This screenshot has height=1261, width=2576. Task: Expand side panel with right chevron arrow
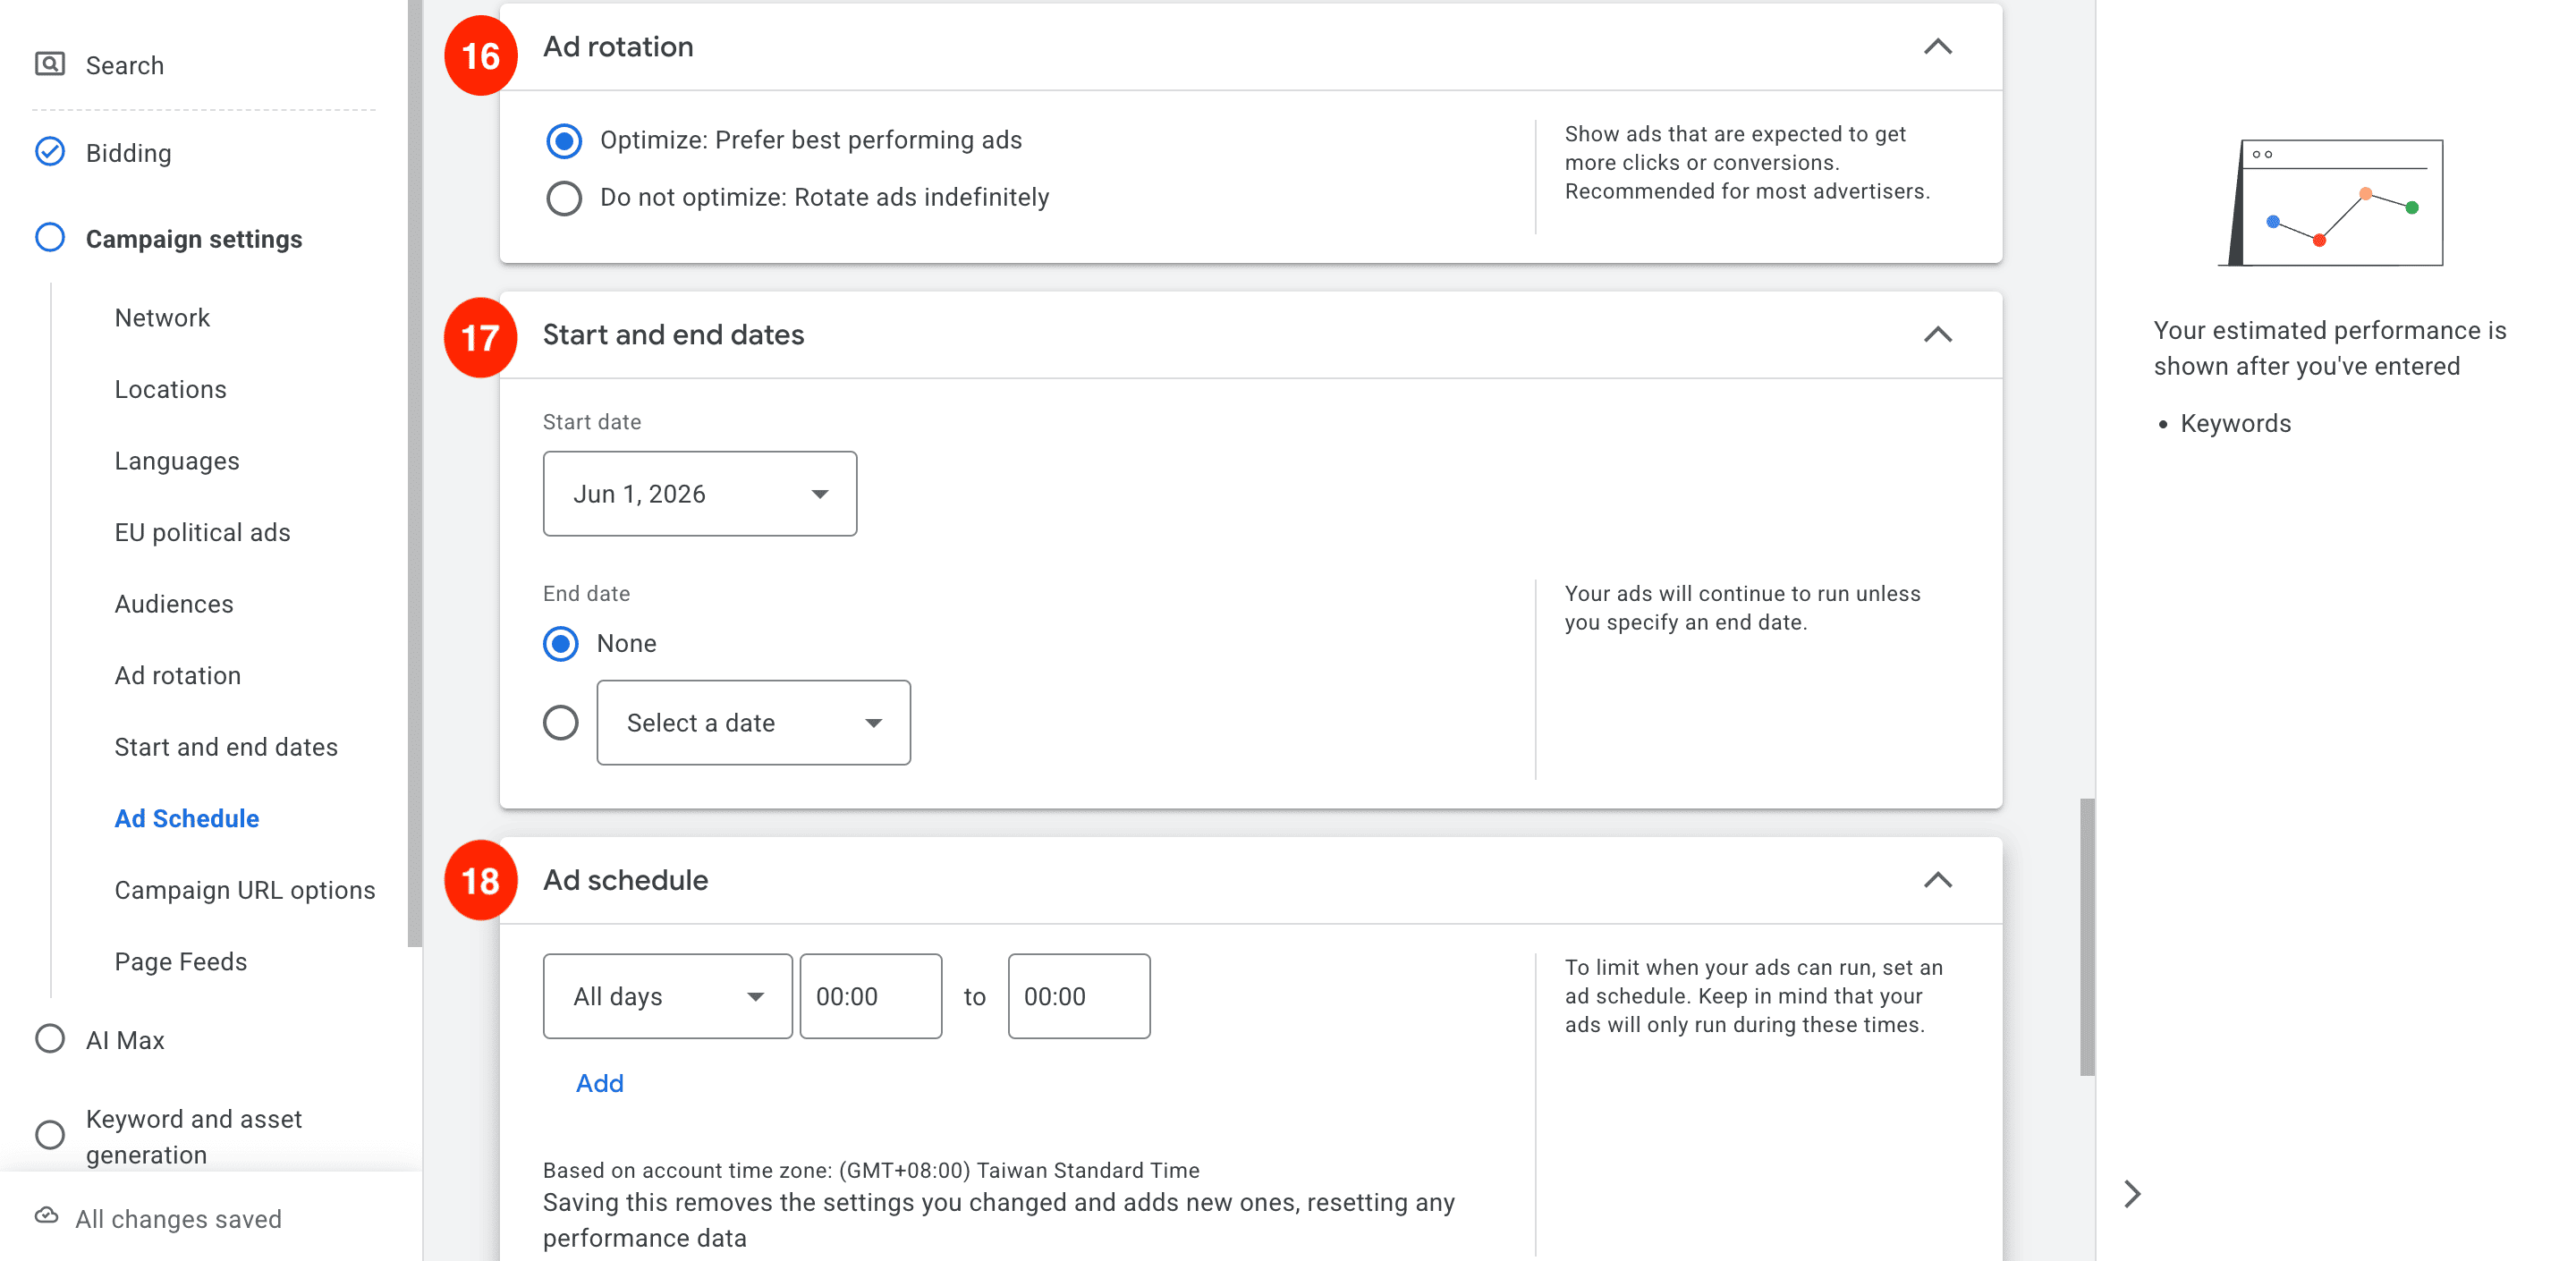coord(2132,1193)
